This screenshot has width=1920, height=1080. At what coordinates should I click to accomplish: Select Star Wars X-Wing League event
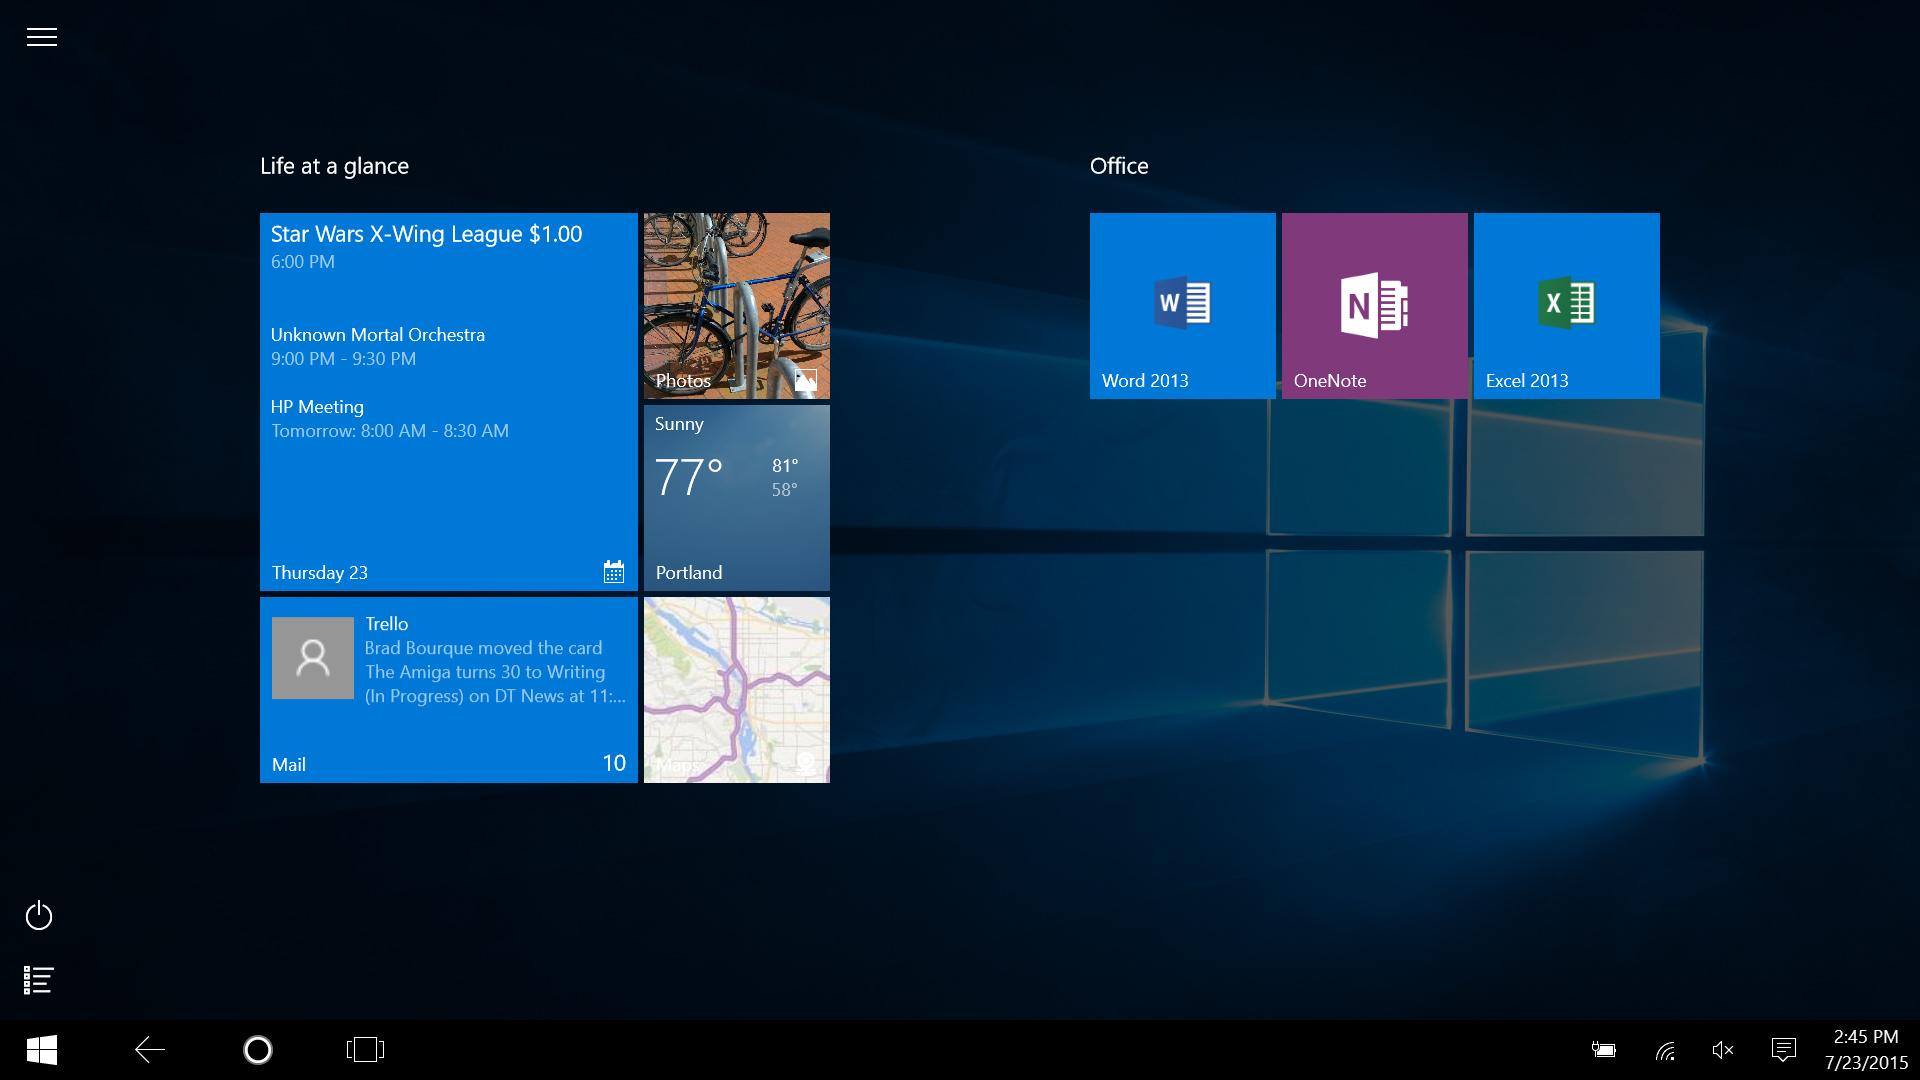[426, 246]
